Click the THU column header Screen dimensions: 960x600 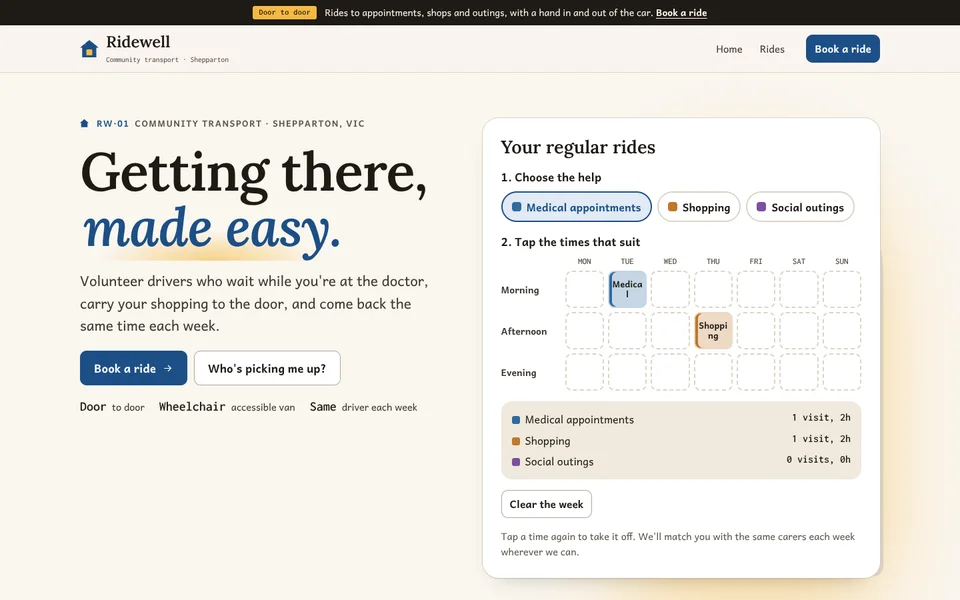[713, 261]
